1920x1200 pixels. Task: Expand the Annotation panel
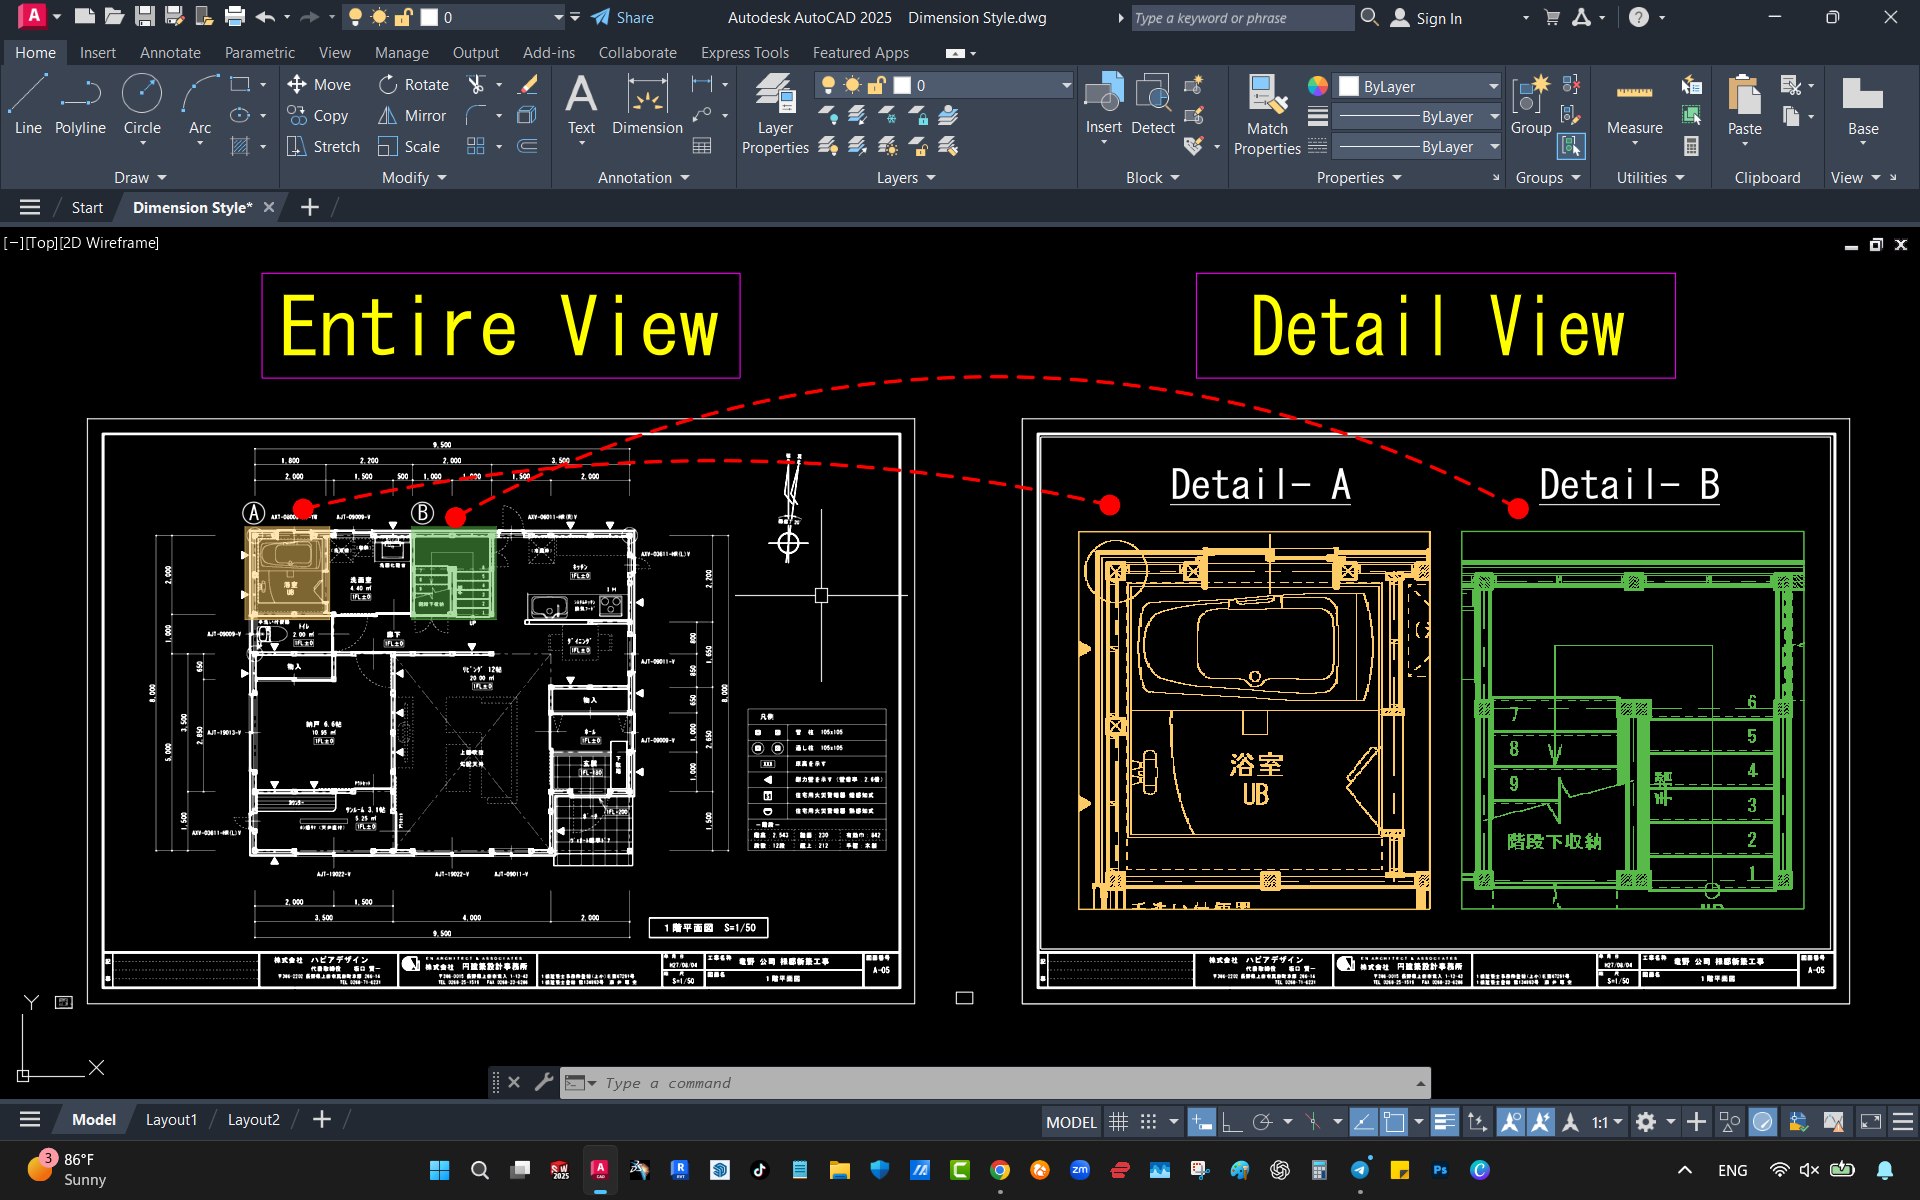(644, 177)
